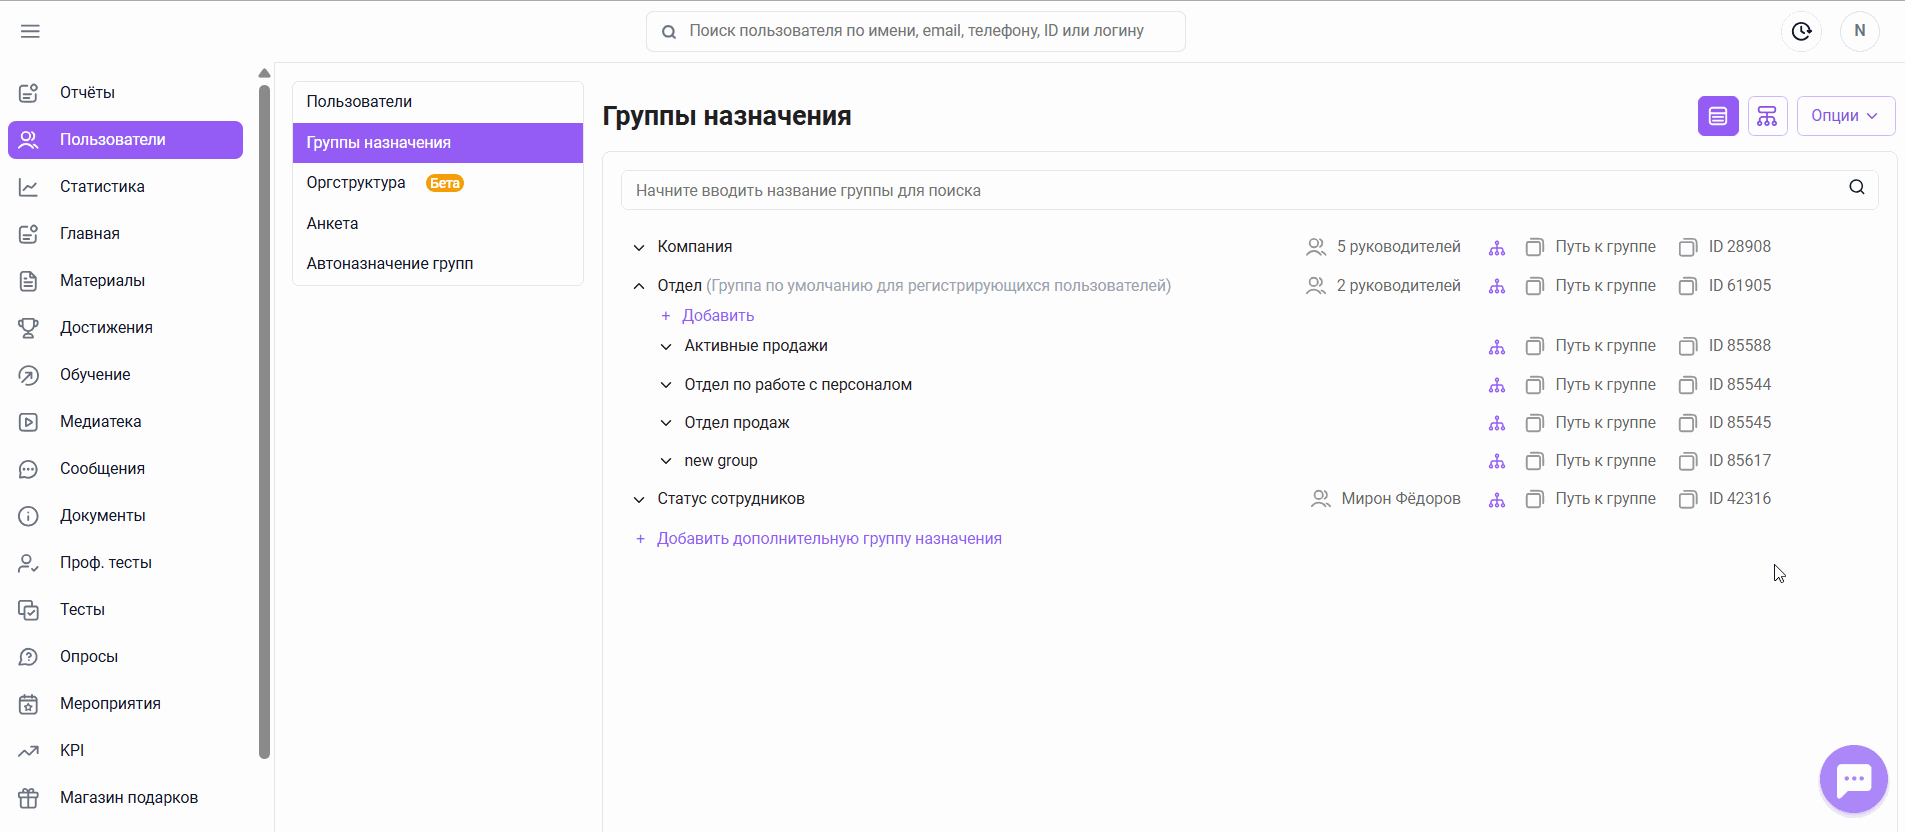Open Тесты in sidebar

point(125,610)
